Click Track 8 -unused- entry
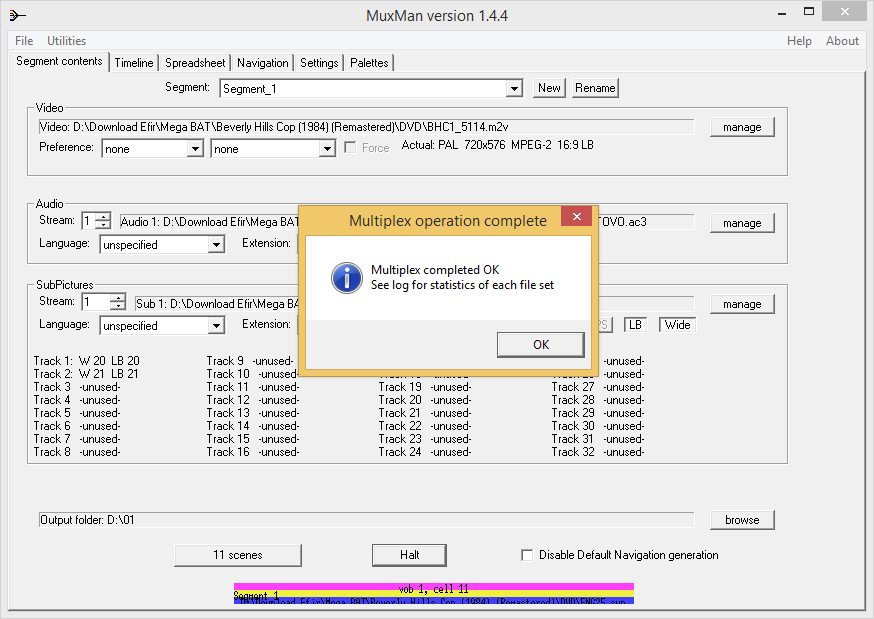 click(x=77, y=452)
